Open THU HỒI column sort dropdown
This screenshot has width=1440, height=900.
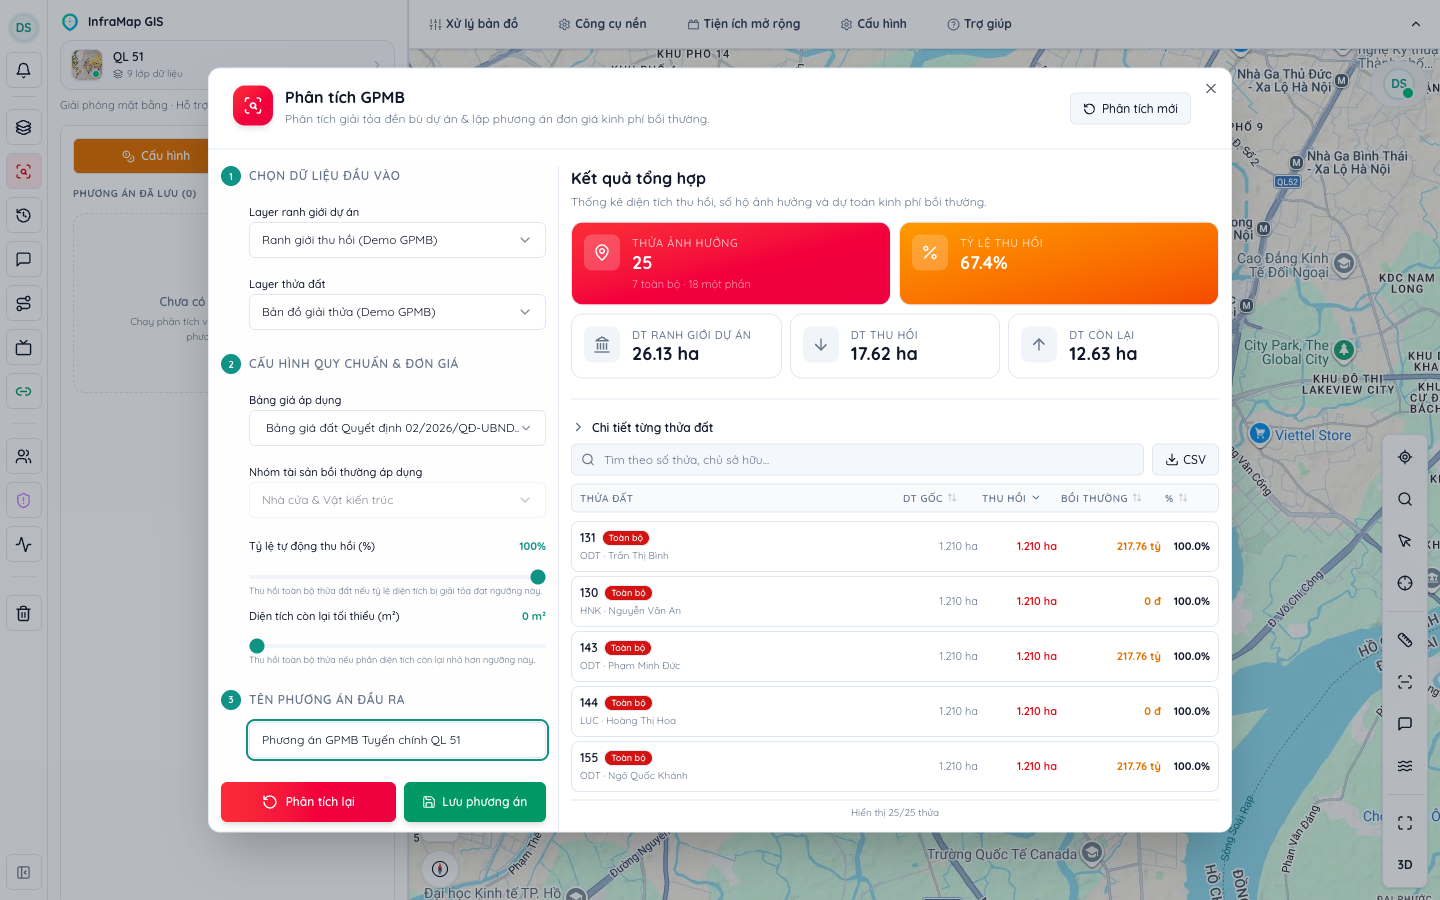[1011, 498]
